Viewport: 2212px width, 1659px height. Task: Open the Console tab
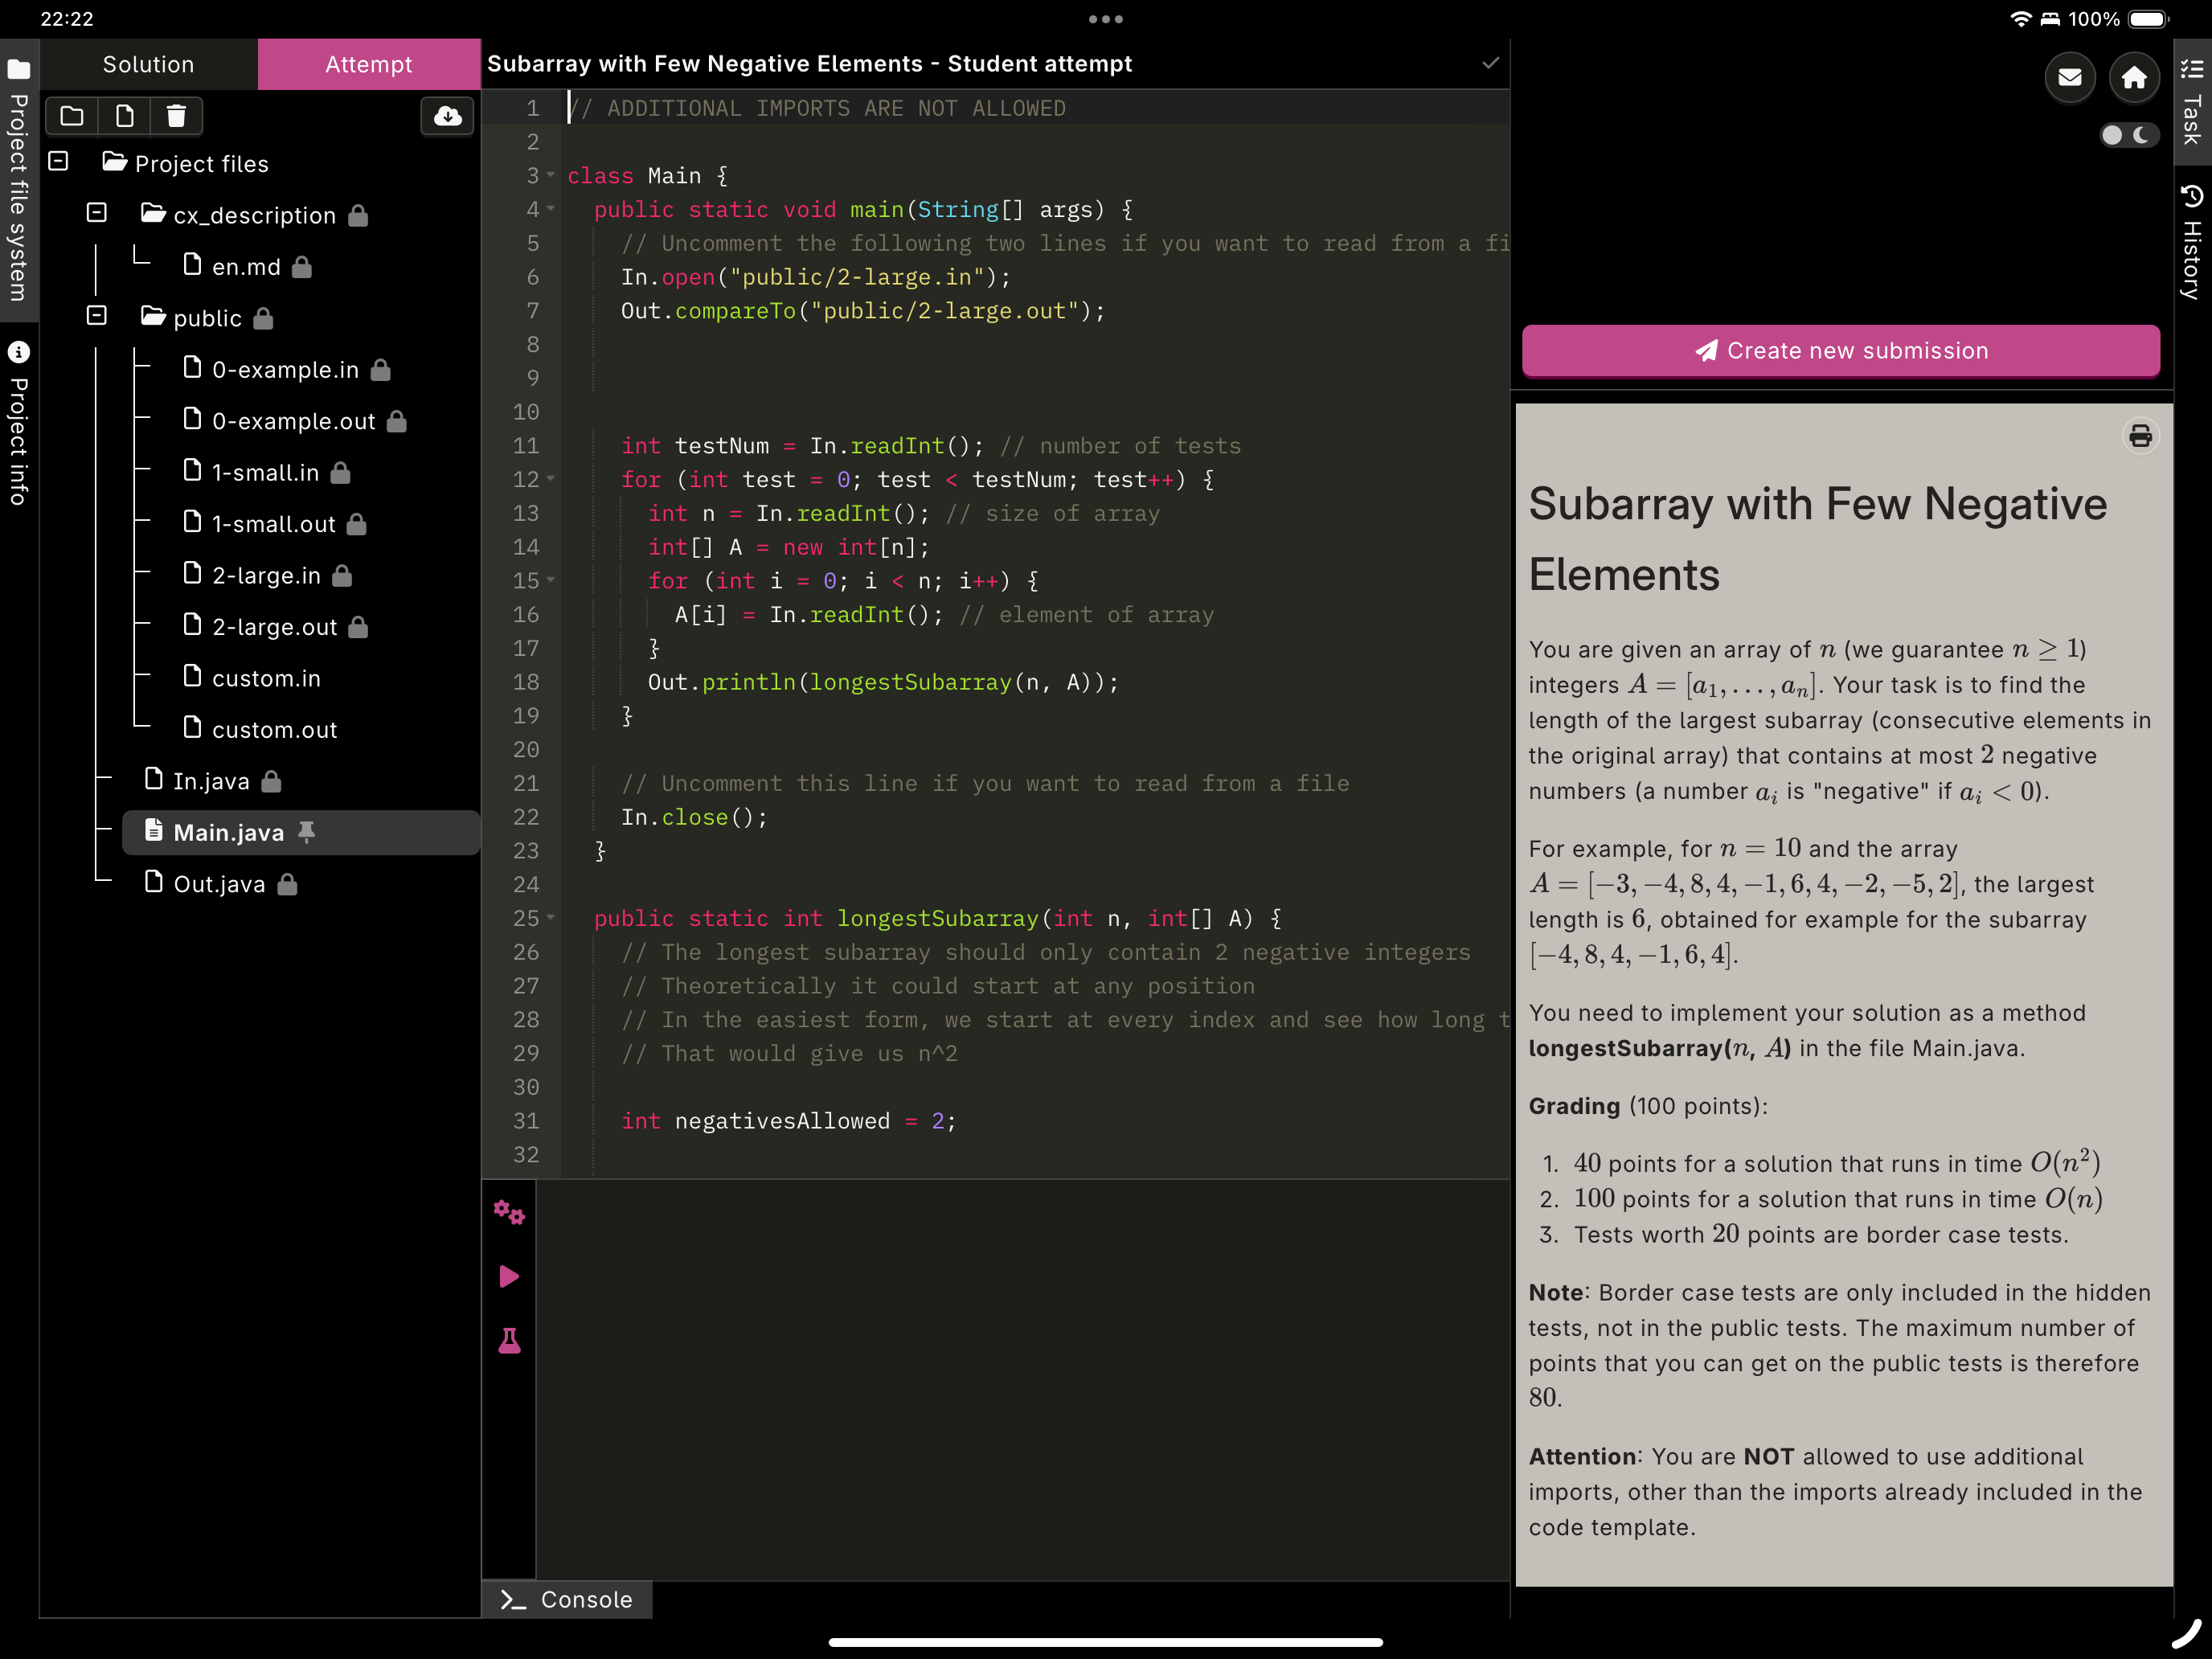[x=567, y=1599]
